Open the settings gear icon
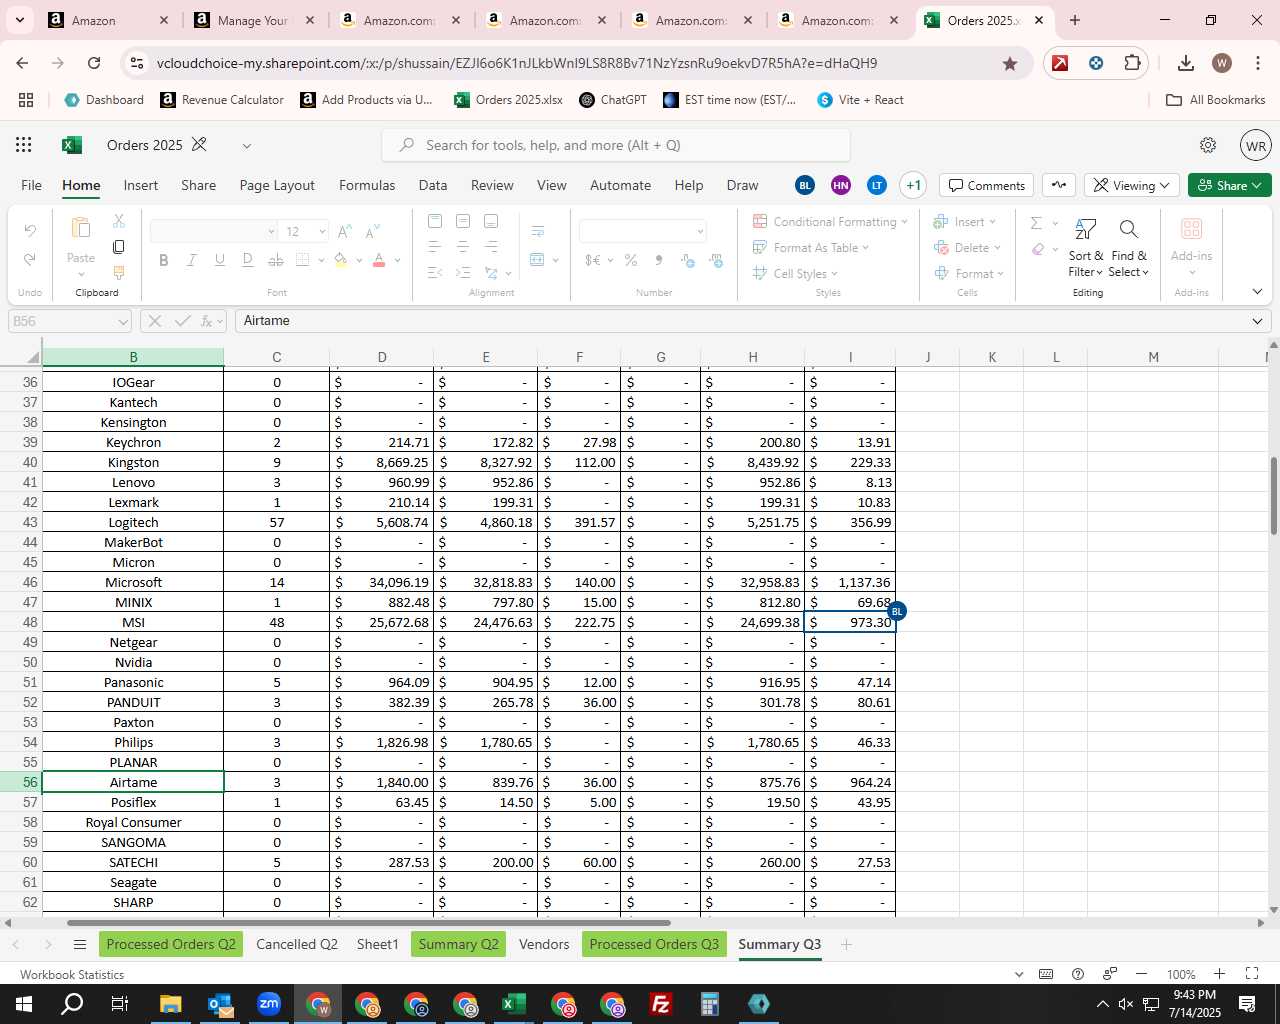The width and height of the screenshot is (1280, 1024). [x=1208, y=145]
